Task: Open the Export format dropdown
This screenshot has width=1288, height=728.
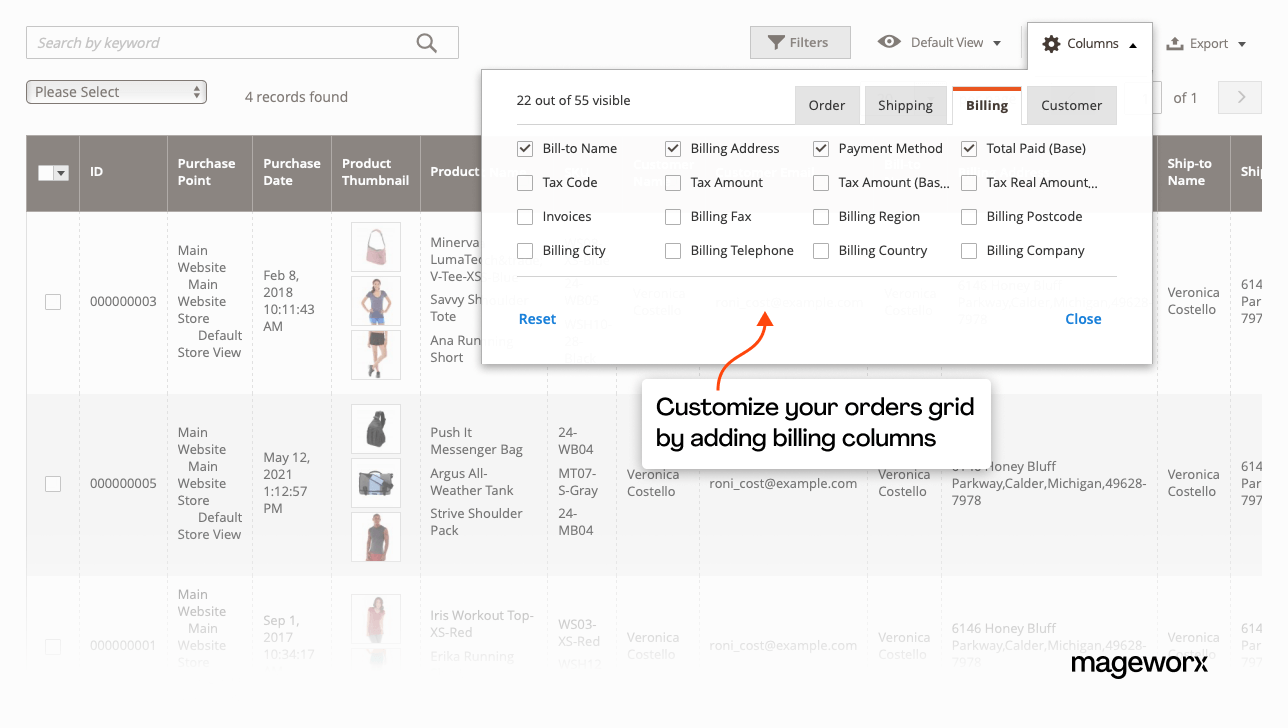Action: coord(1243,43)
